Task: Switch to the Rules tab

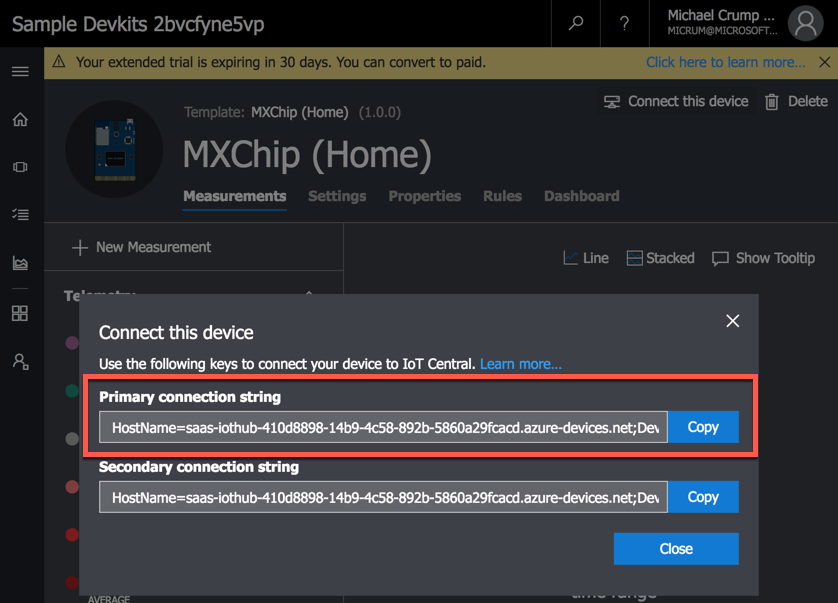Action: [502, 196]
